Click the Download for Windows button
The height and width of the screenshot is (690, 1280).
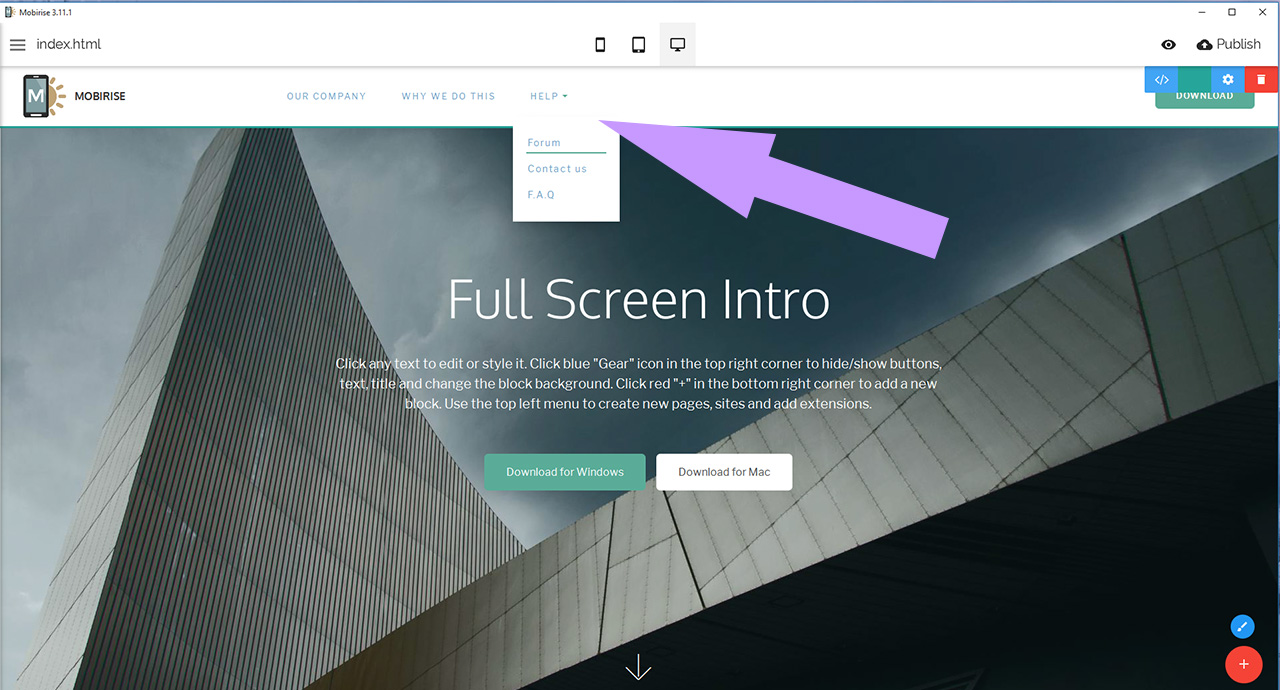(x=564, y=471)
